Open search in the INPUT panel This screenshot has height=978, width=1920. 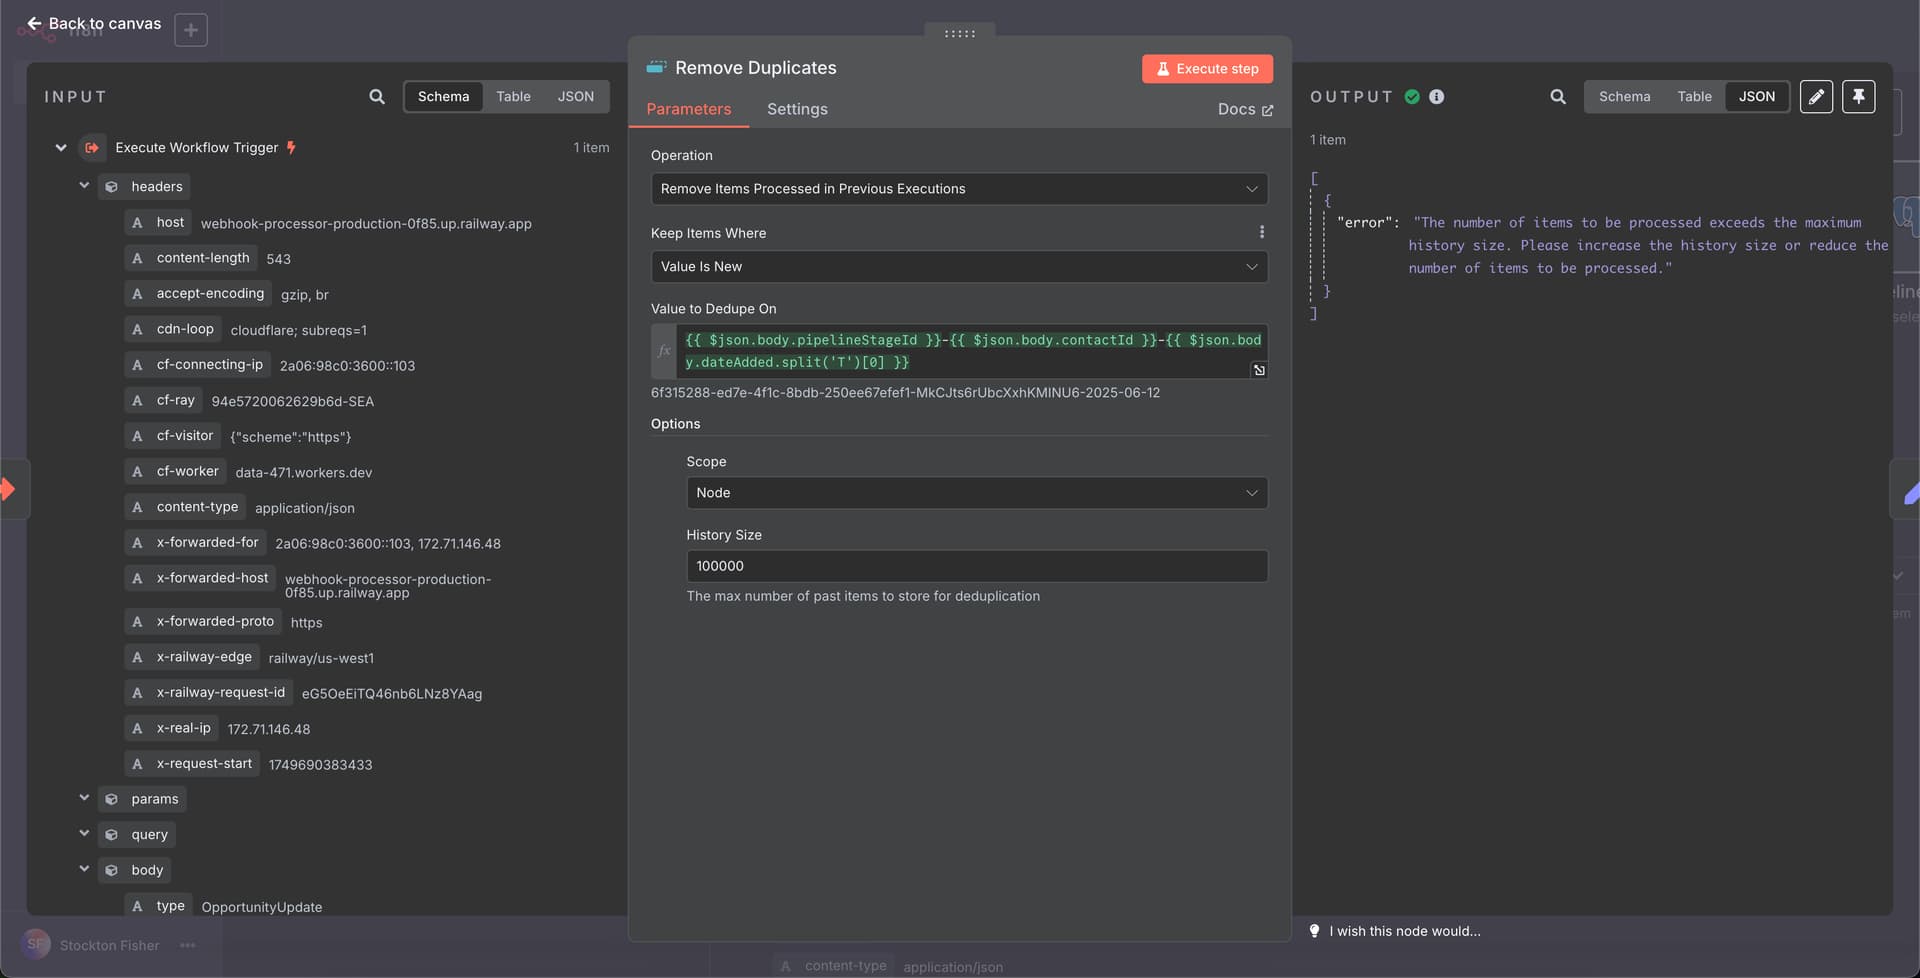coord(377,97)
